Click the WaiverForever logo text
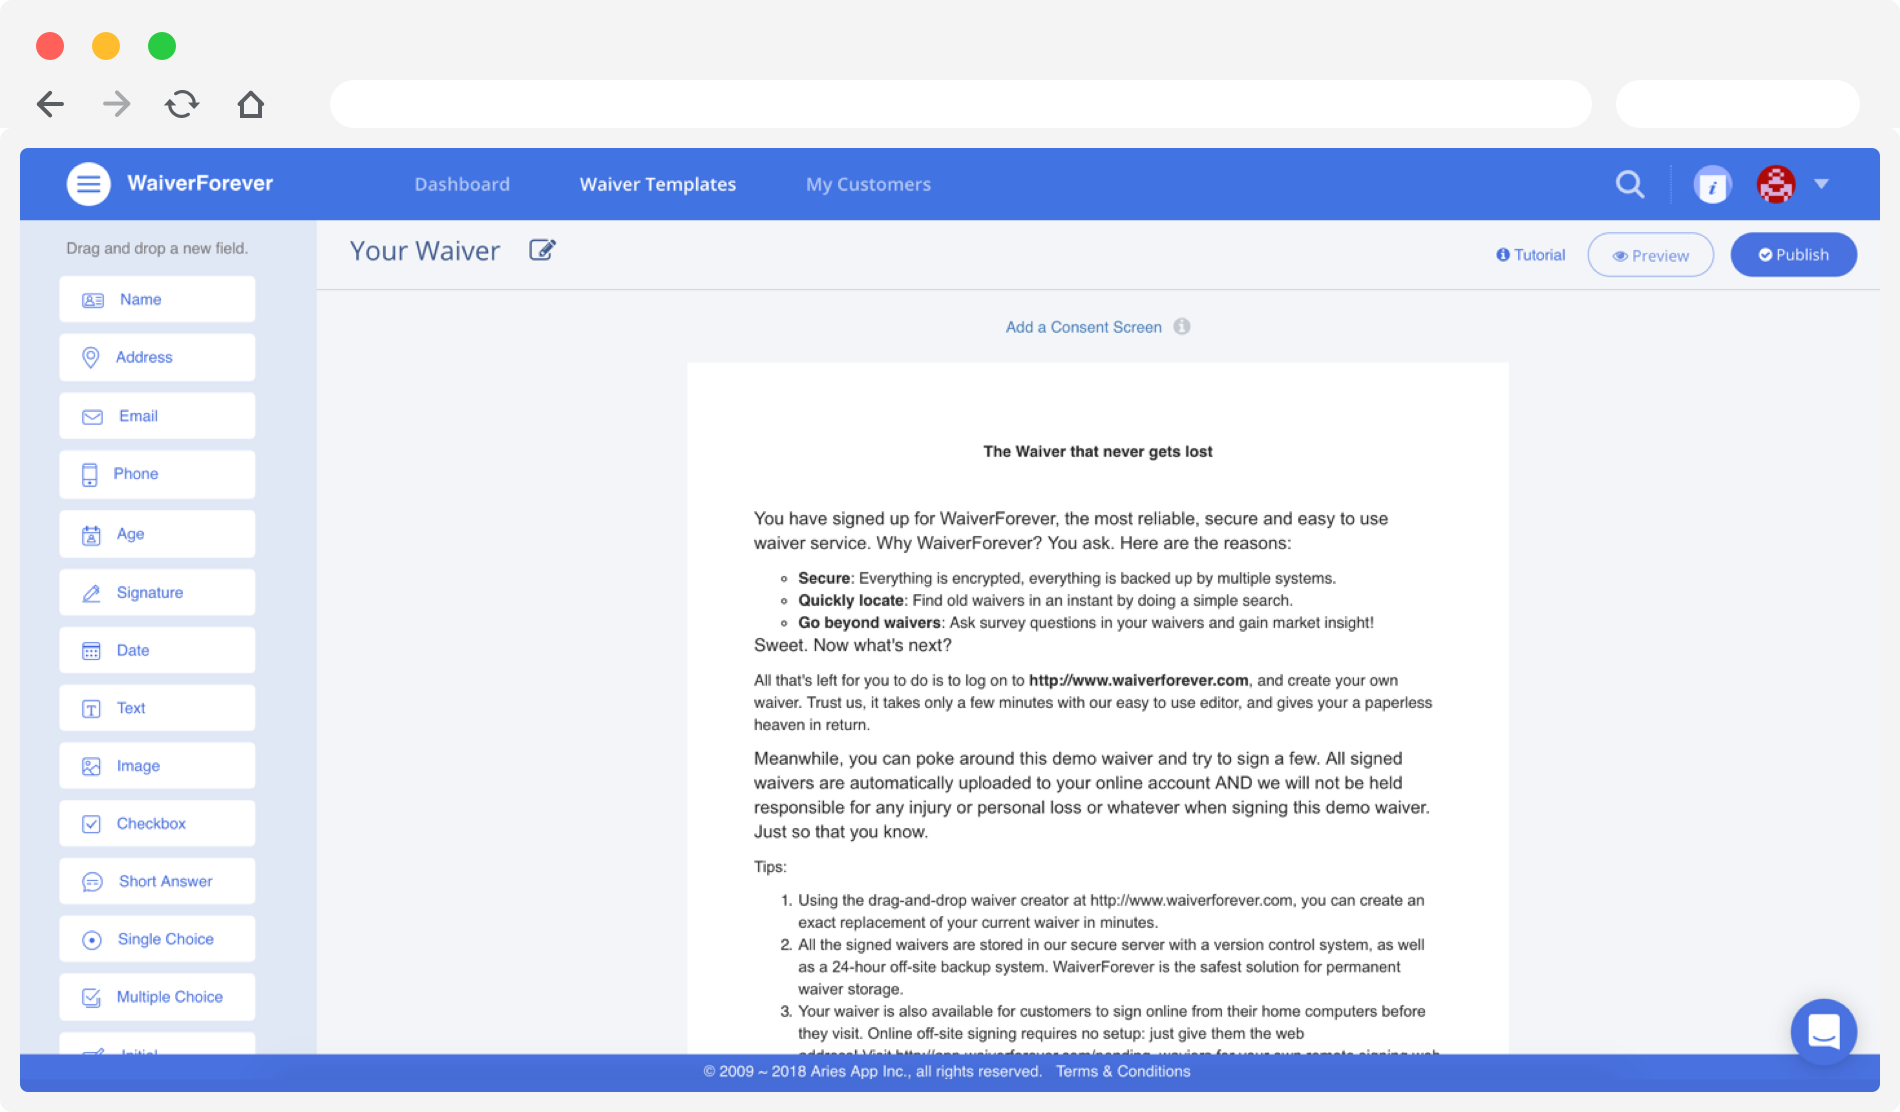This screenshot has width=1900, height=1112. 200,183
